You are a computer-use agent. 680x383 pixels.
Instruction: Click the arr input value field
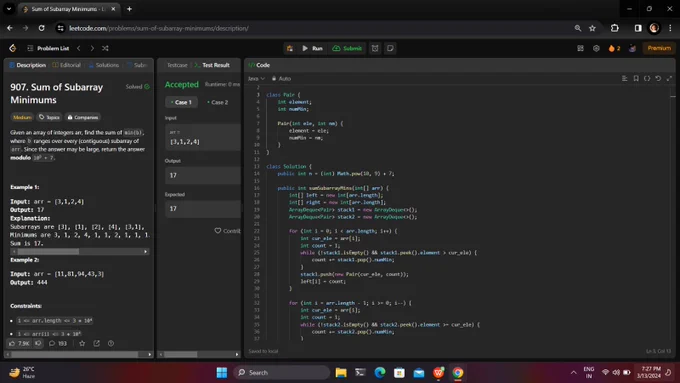pyautogui.click(x=203, y=137)
